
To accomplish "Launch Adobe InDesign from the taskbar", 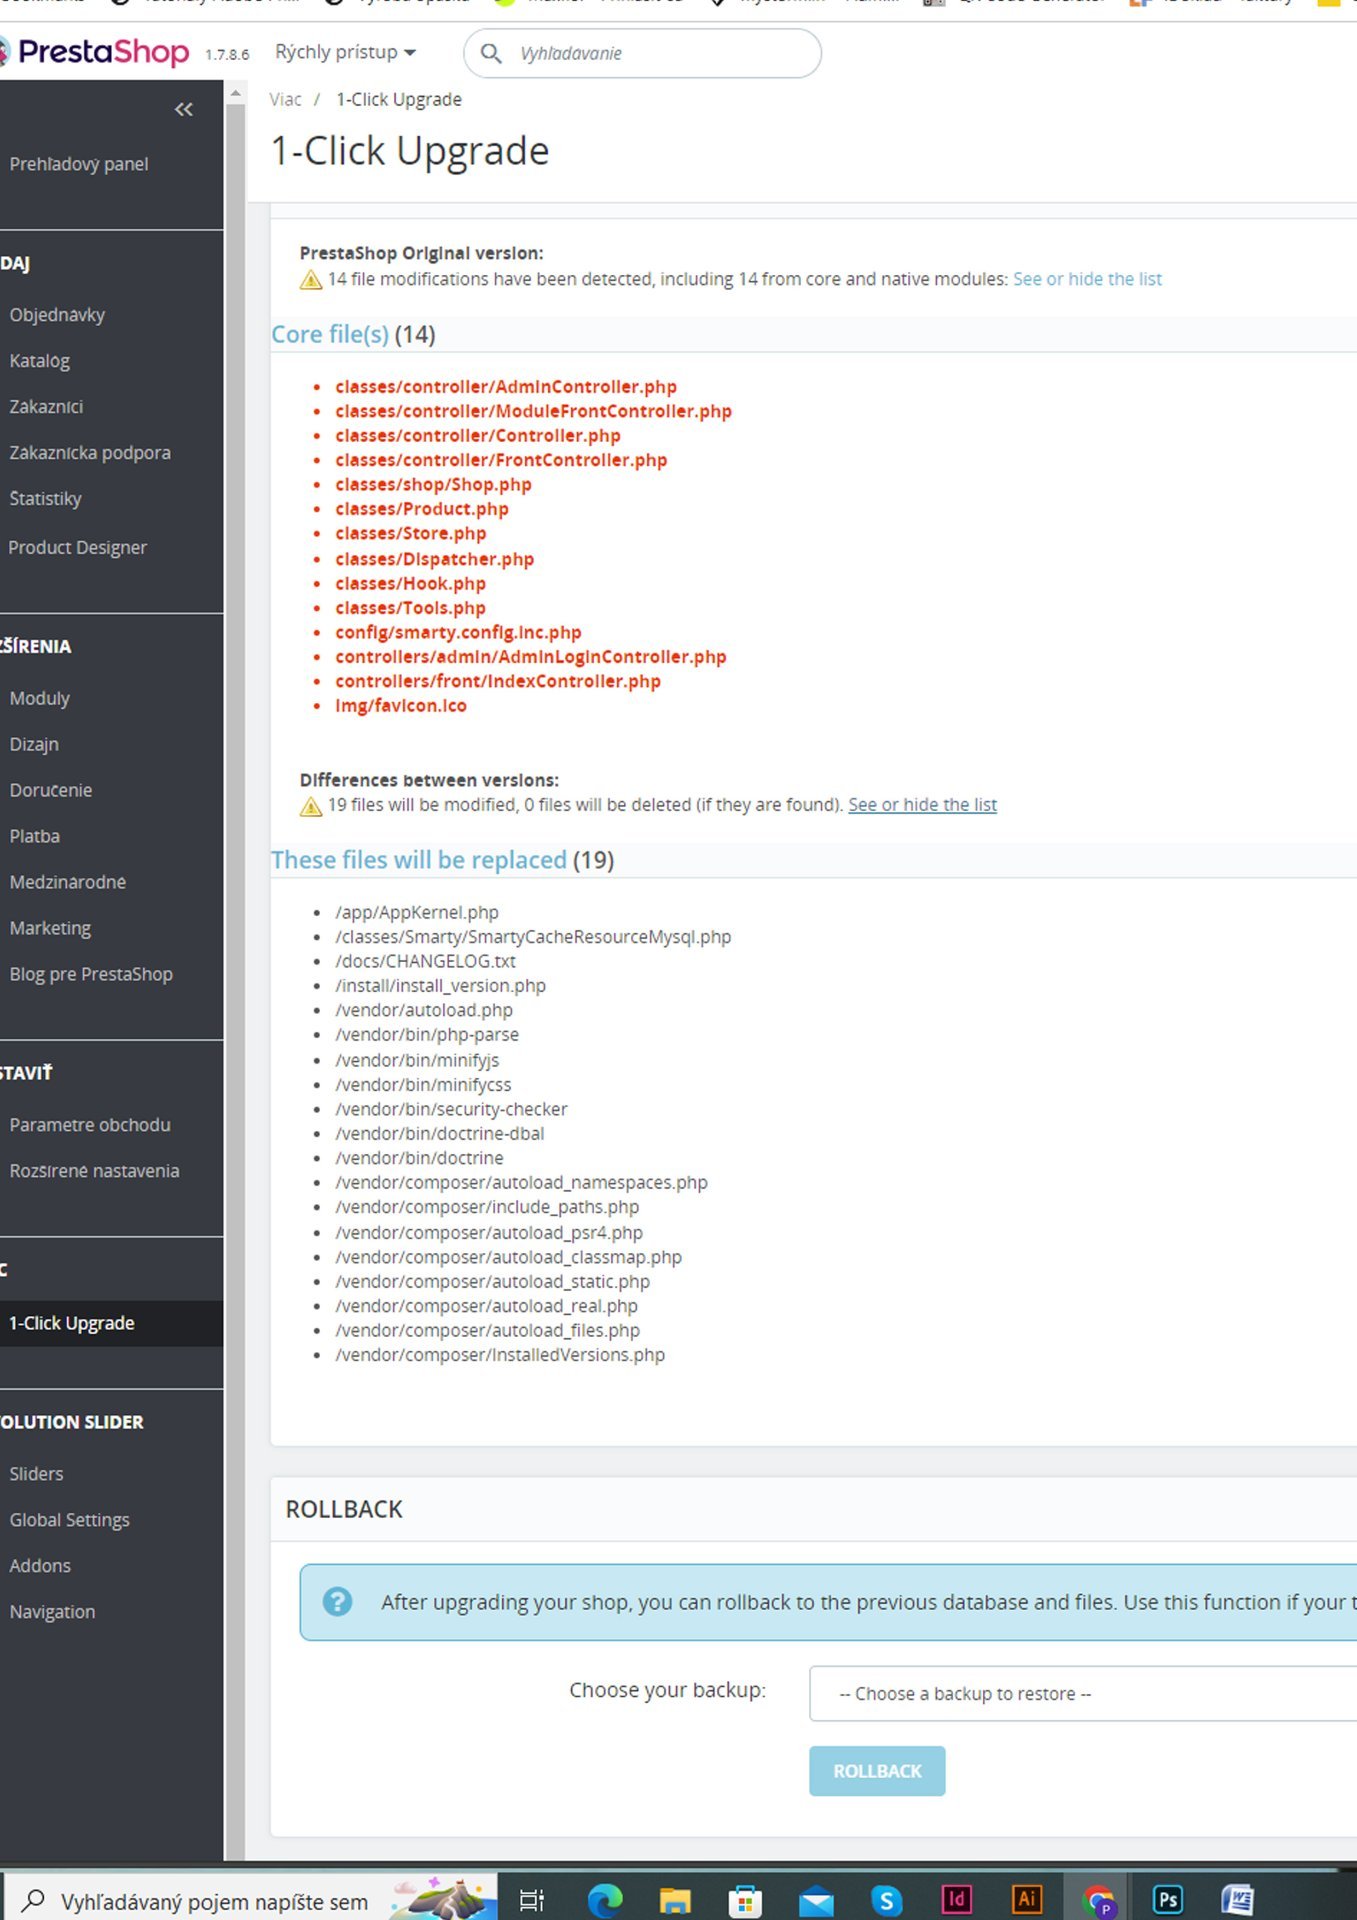I will tap(957, 1899).
